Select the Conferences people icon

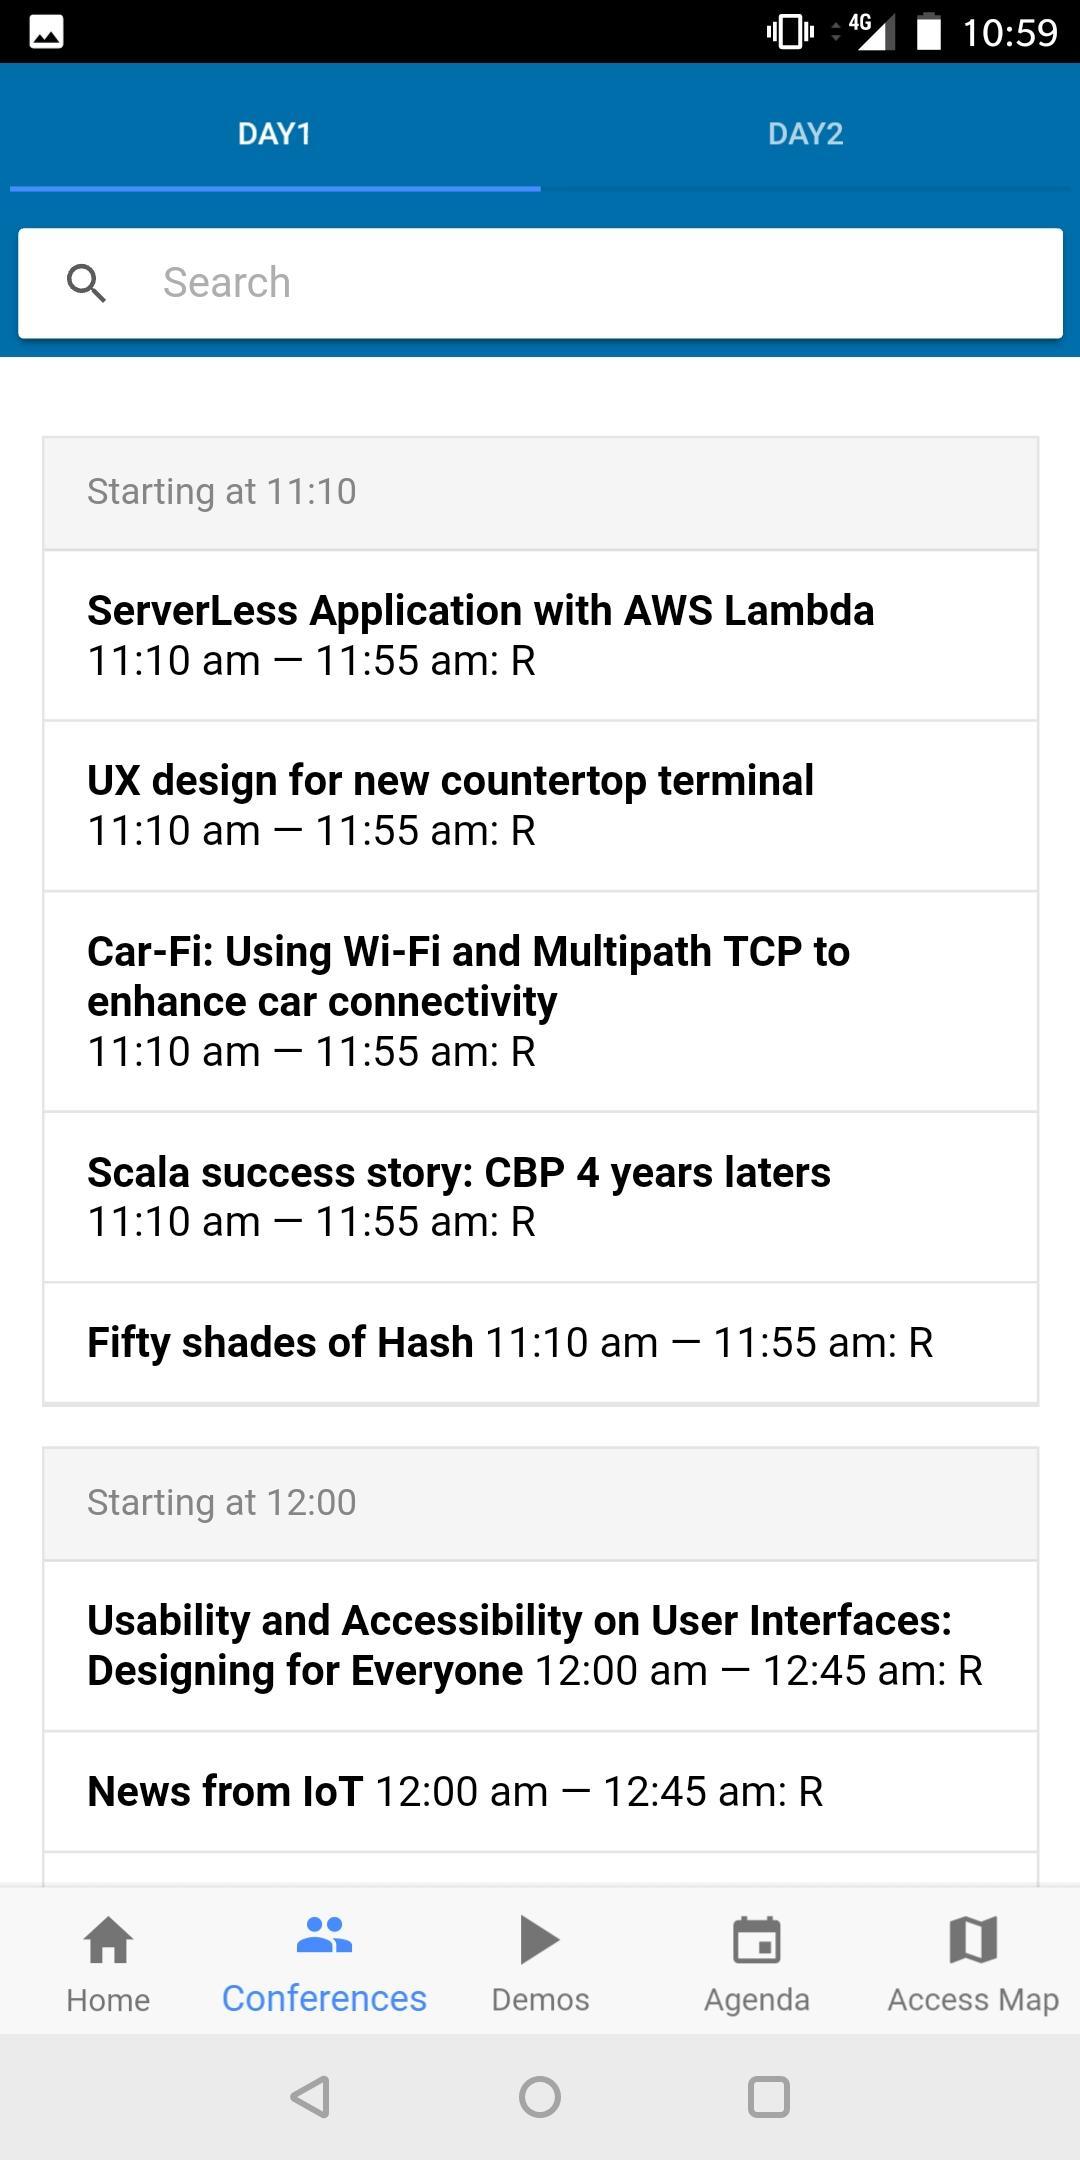click(324, 1936)
